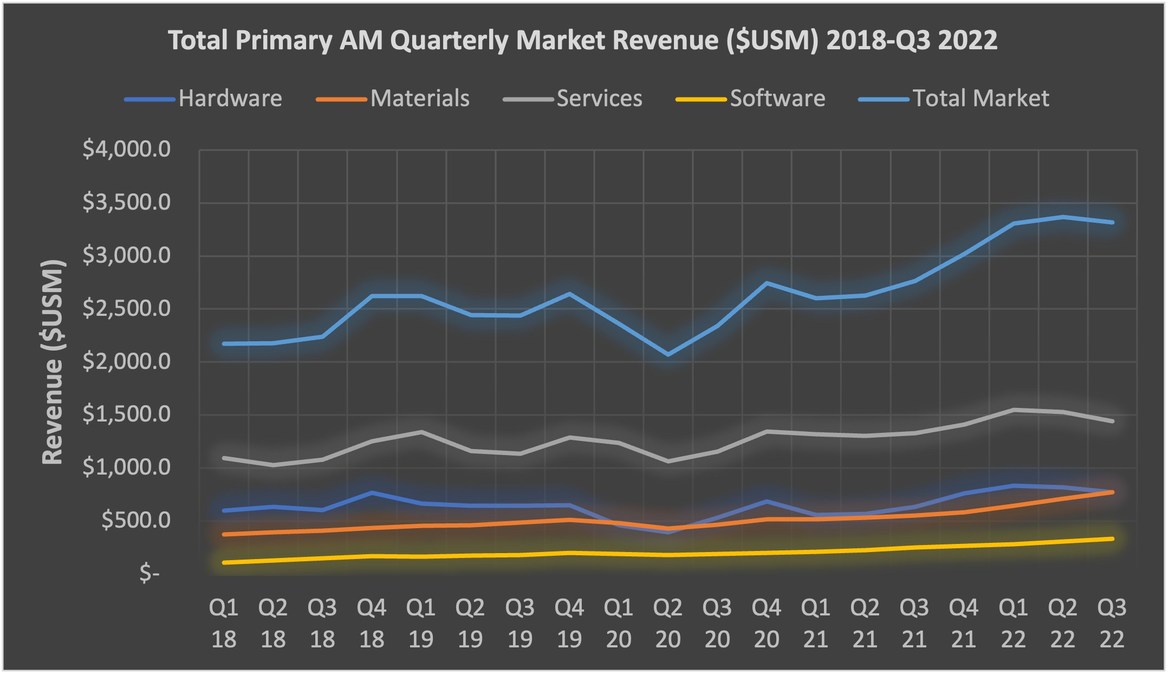The height and width of the screenshot is (675, 1169).
Task: Click the Hardware legend entry
Action: (204, 98)
